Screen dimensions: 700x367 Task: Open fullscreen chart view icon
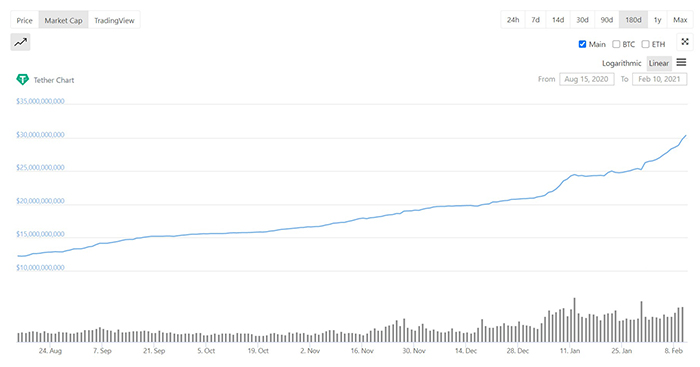point(685,42)
